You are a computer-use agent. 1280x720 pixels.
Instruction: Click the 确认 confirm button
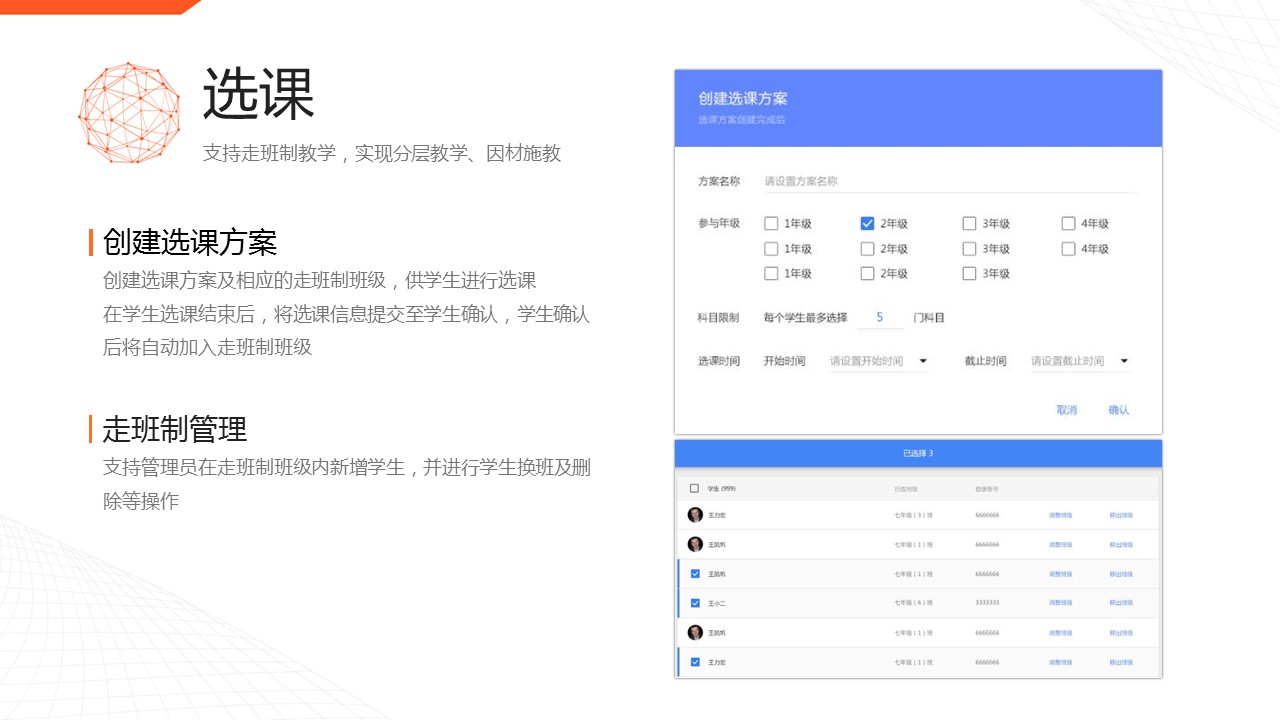coord(1119,410)
